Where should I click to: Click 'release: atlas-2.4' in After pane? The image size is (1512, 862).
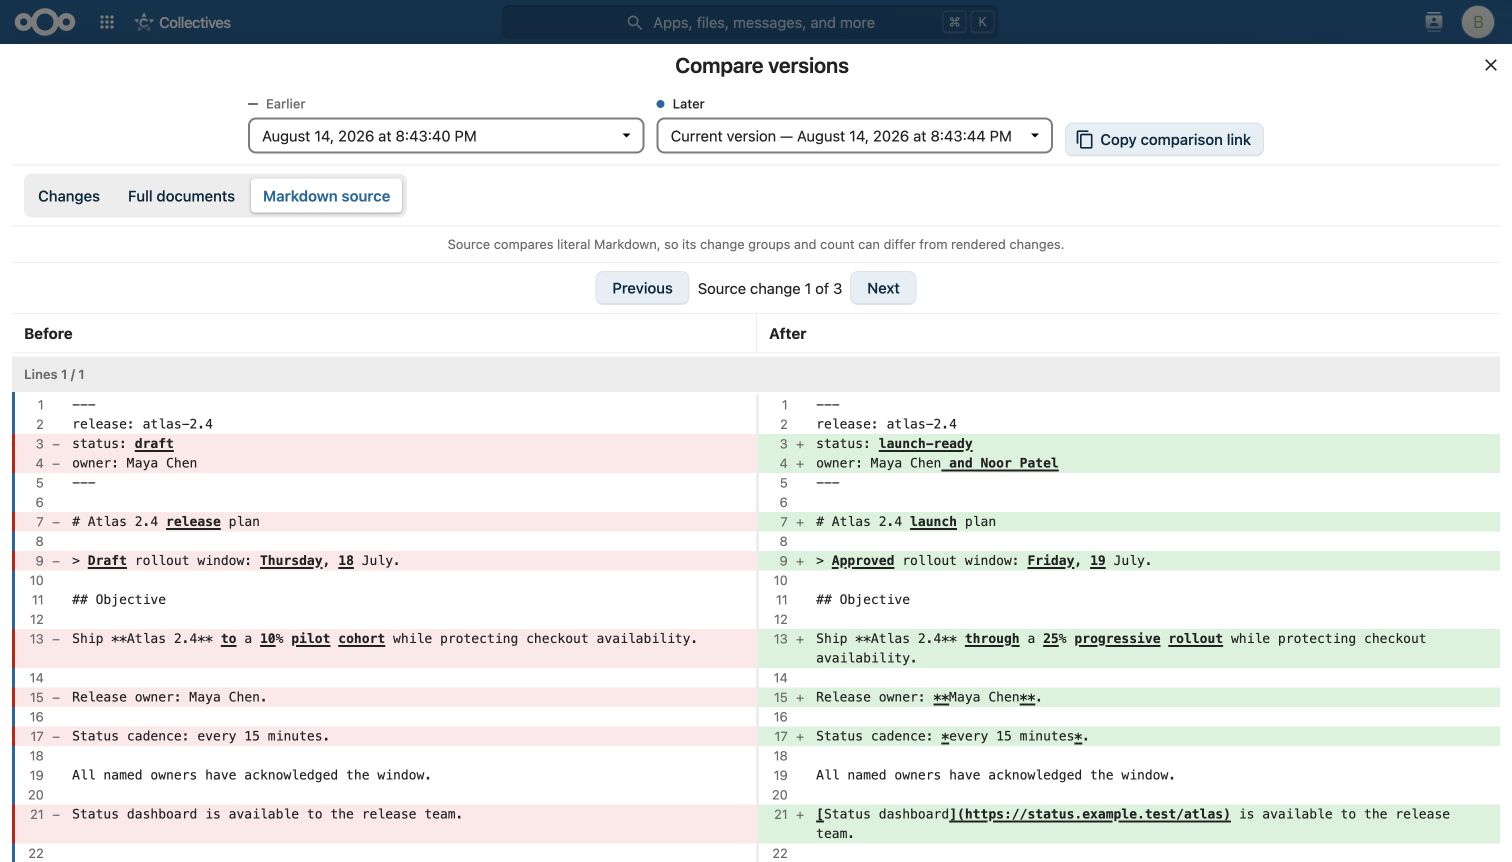(886, 424)
